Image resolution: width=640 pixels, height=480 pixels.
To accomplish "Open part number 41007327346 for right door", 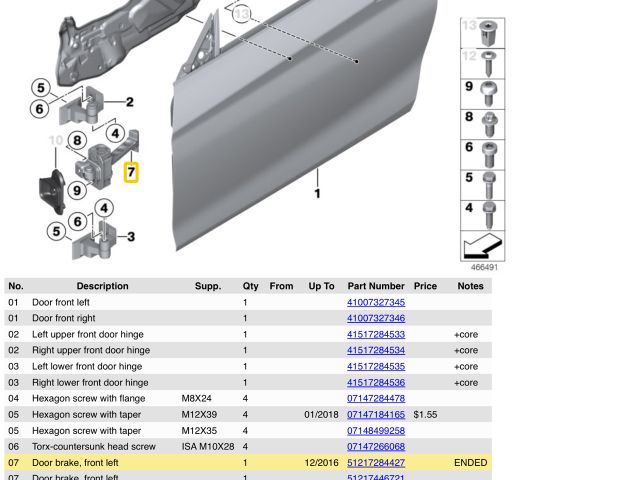I will (x=376, y=318).
